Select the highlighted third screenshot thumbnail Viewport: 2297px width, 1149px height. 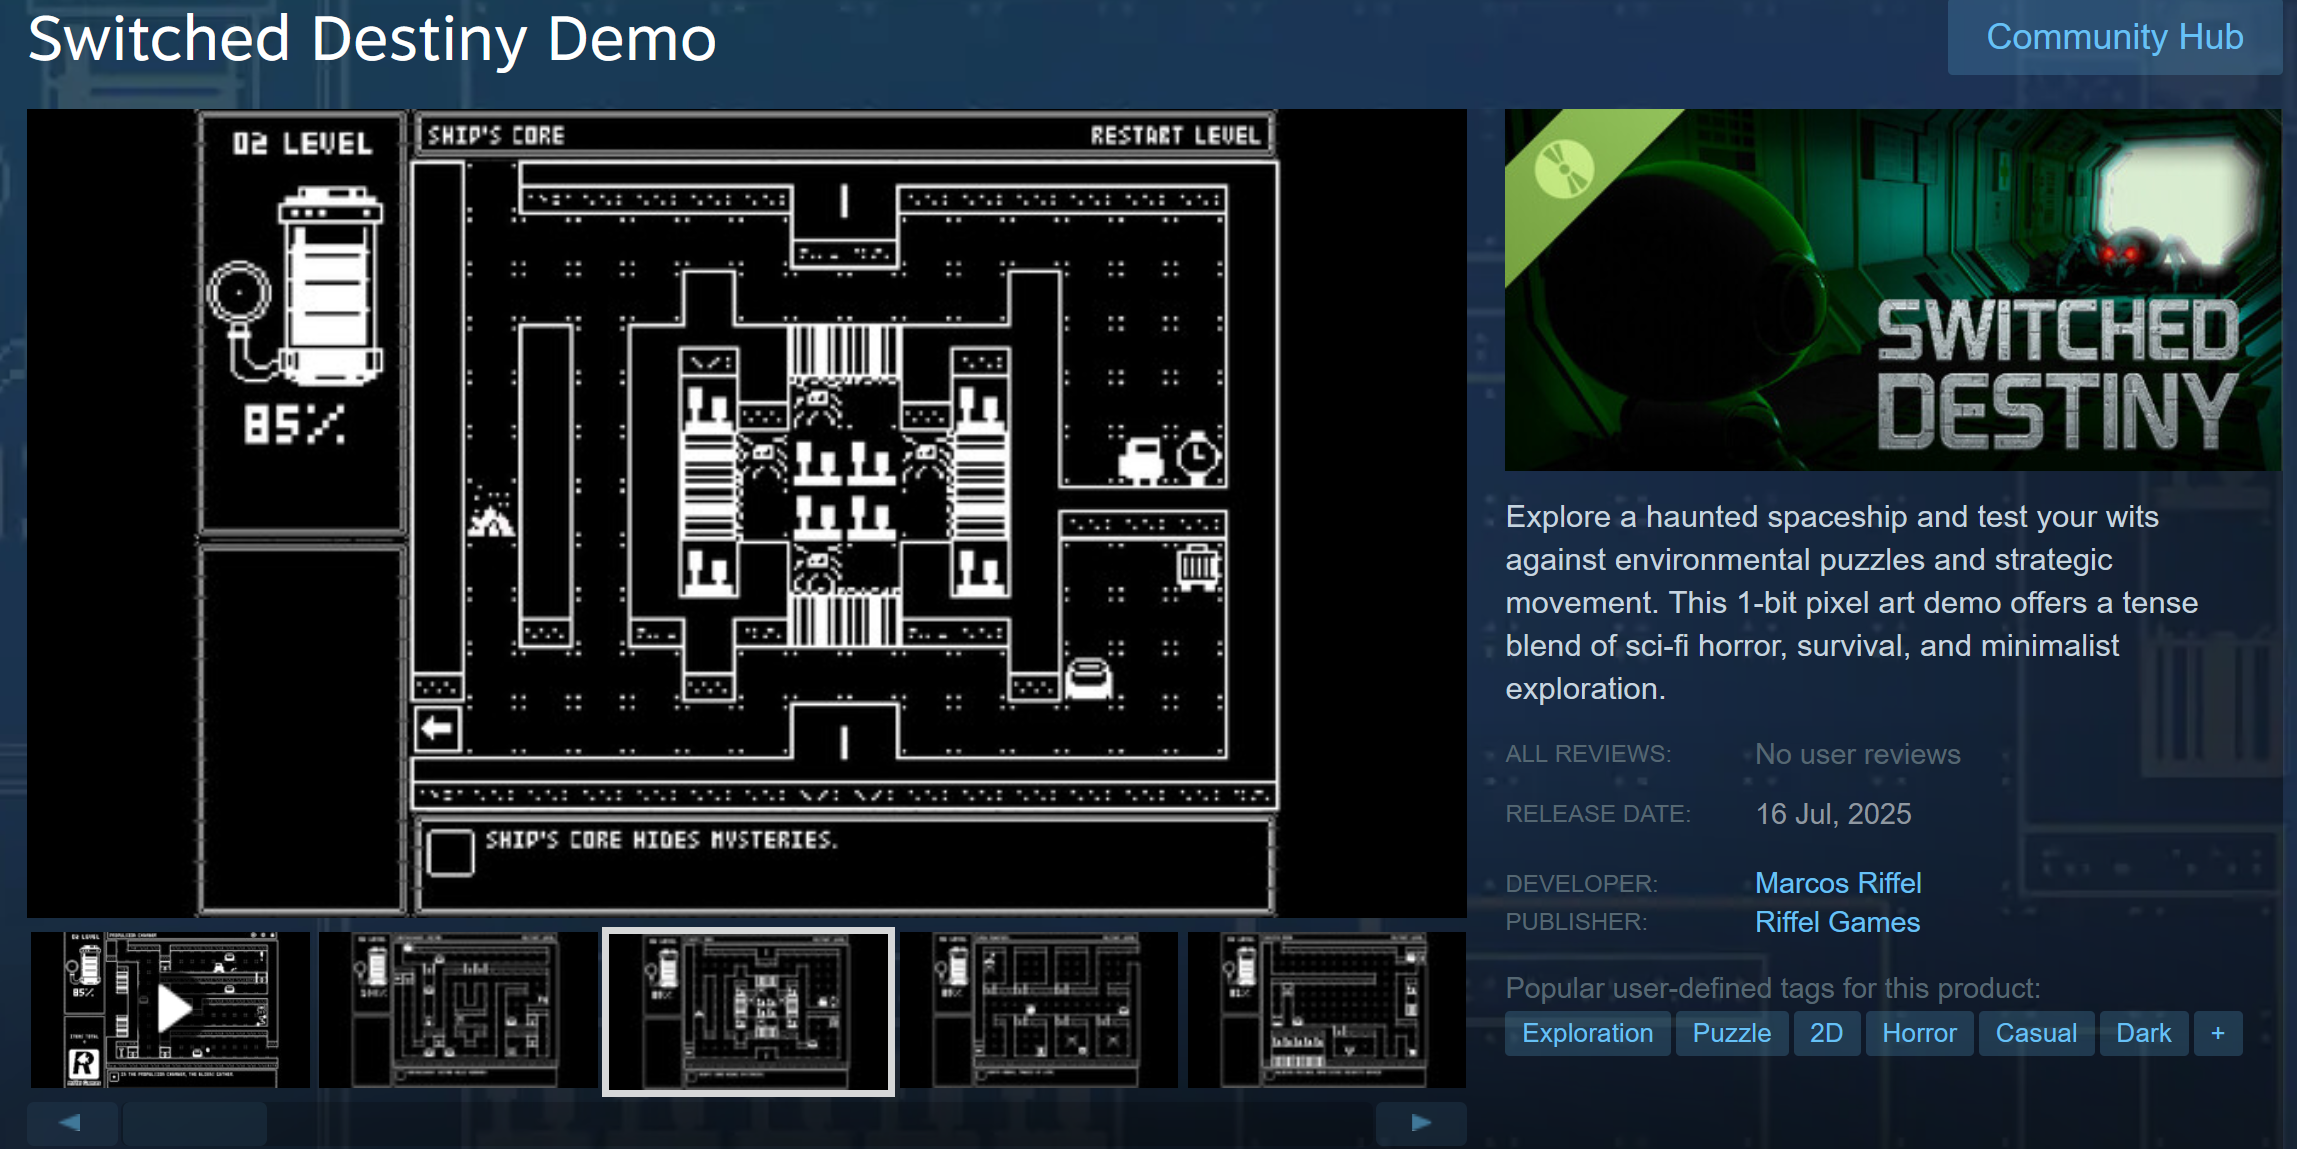click(748, 1011)
